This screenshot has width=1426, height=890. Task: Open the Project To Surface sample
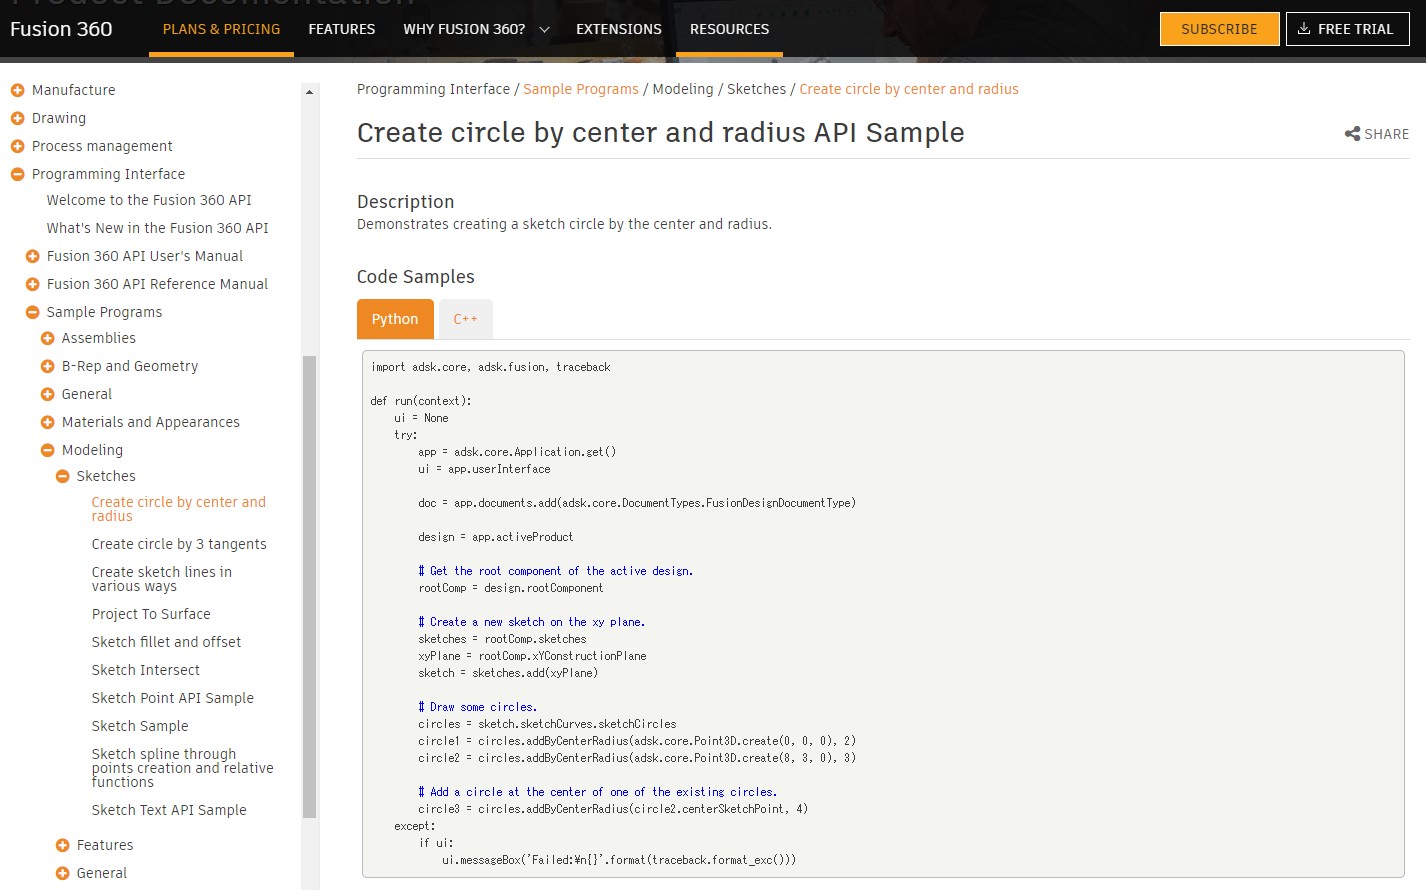(x=151, y=614)
